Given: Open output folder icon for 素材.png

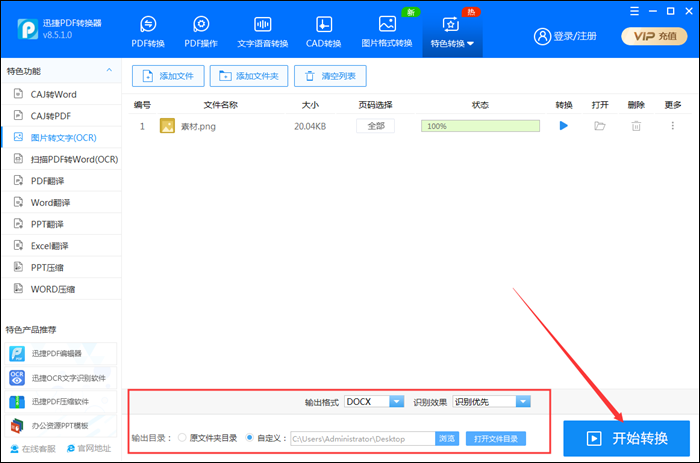Looking at the screenshot, I should tap(600, 126).
